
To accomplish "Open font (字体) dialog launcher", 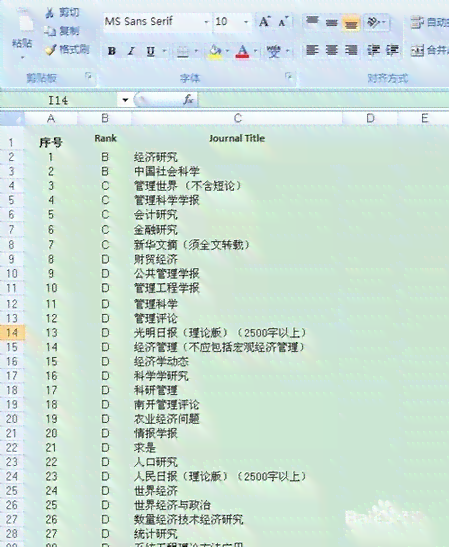I will pyautogui.click(x=288, y=76).
